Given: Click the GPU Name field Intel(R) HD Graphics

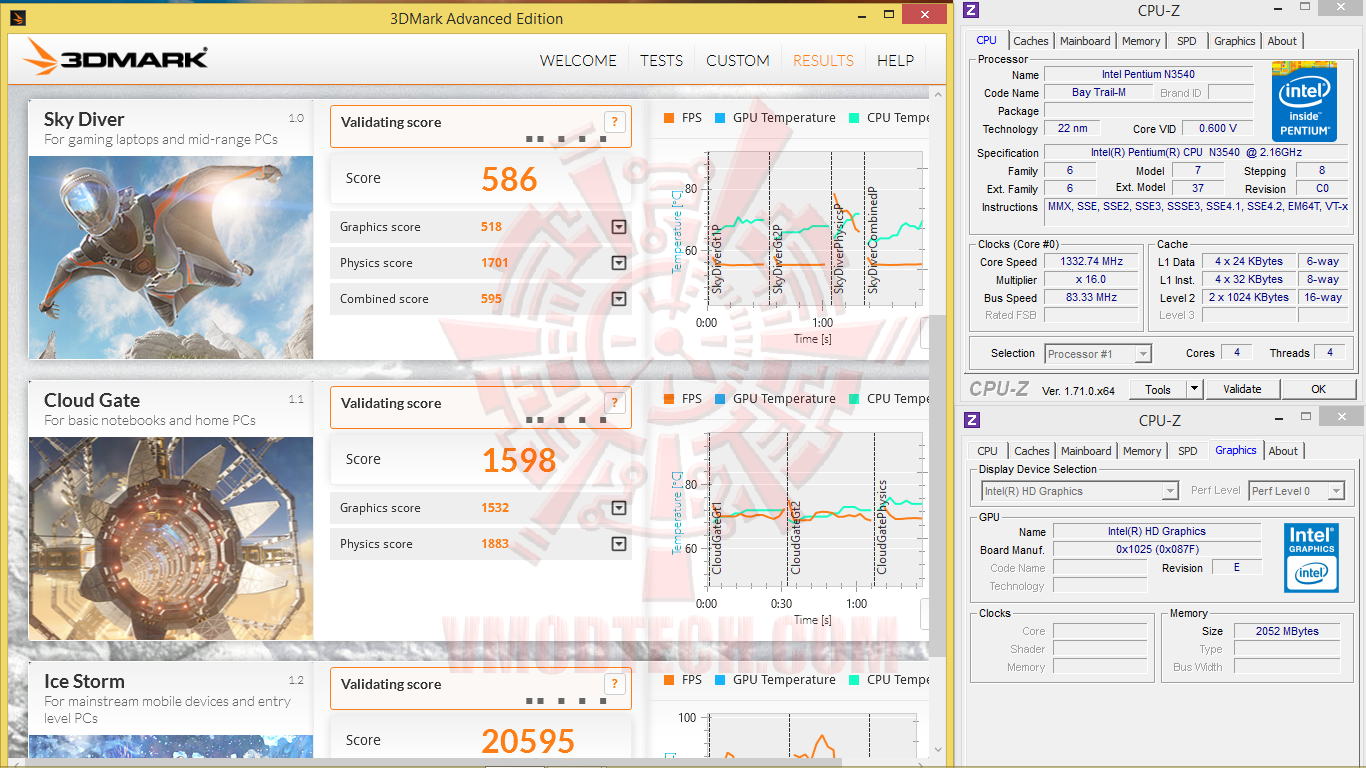Looking at the screenshot, I should (1157, 532).
